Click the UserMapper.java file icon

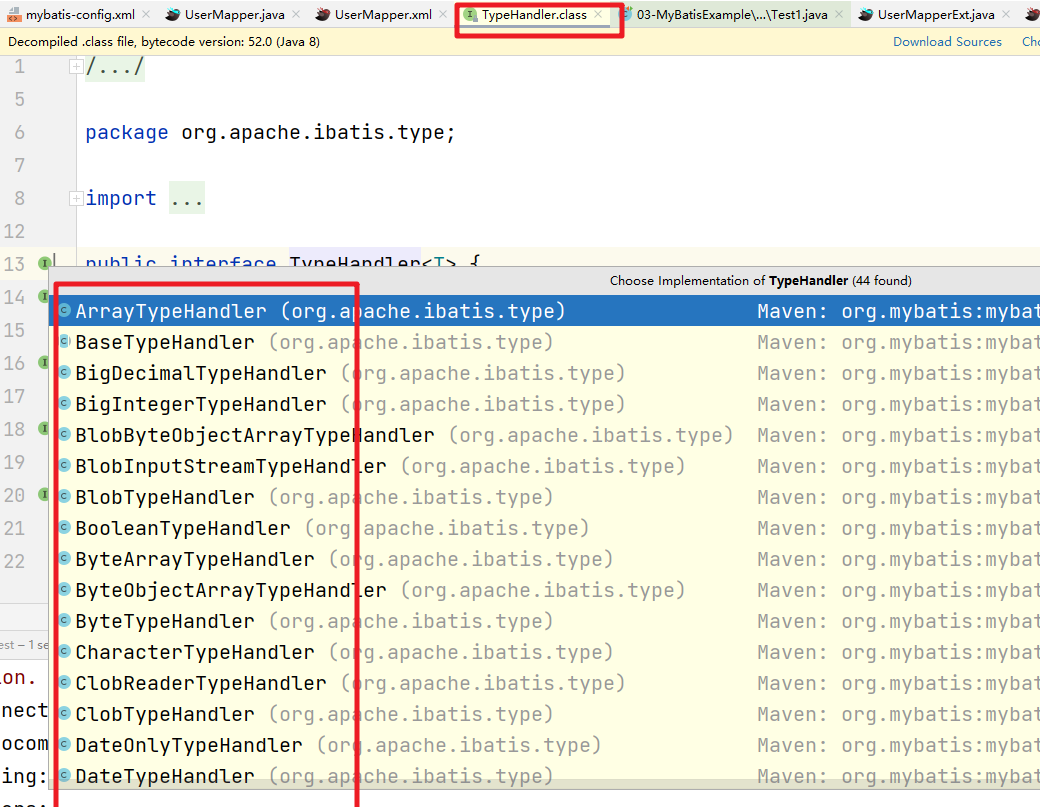(x=173, y=14)
